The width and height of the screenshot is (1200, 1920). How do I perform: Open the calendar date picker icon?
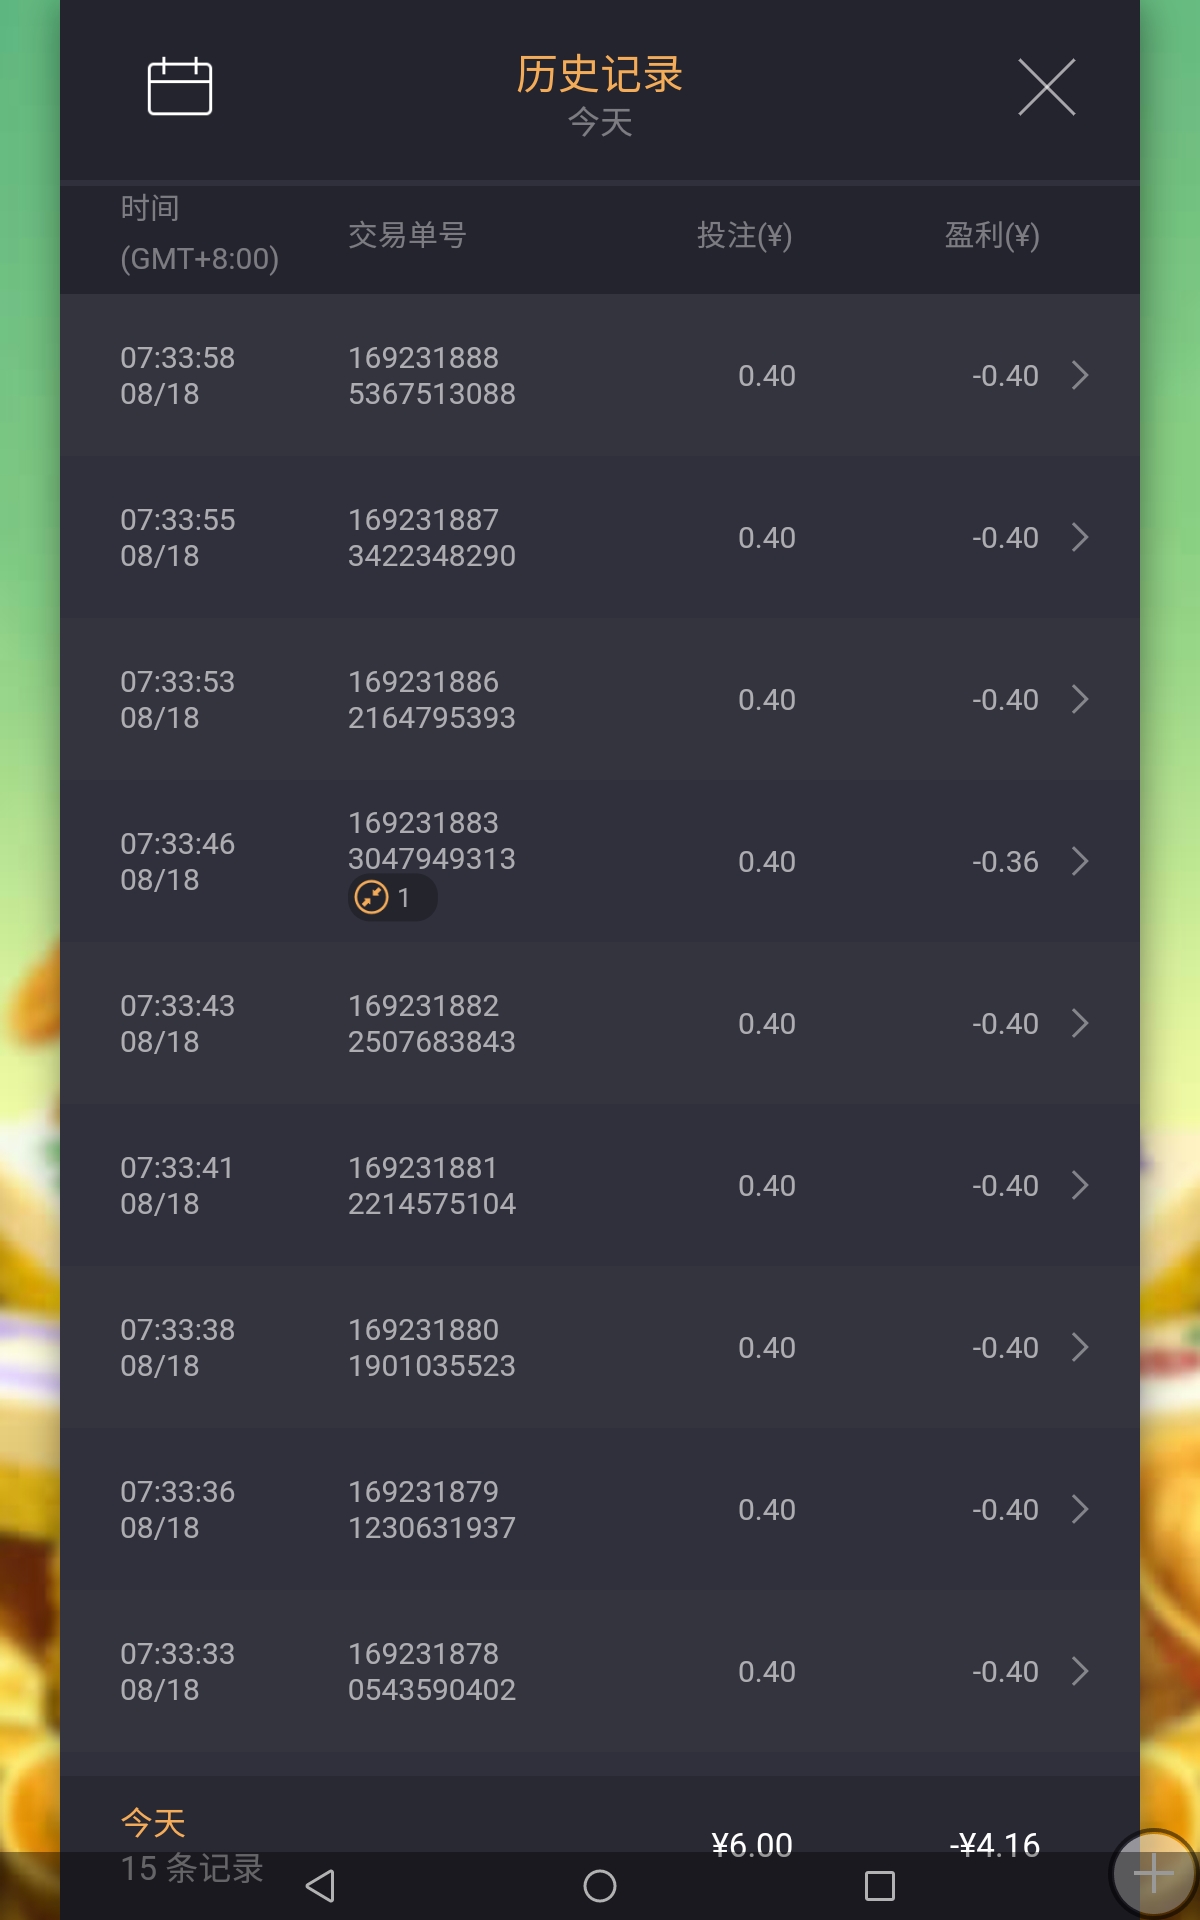coord(180,87)
